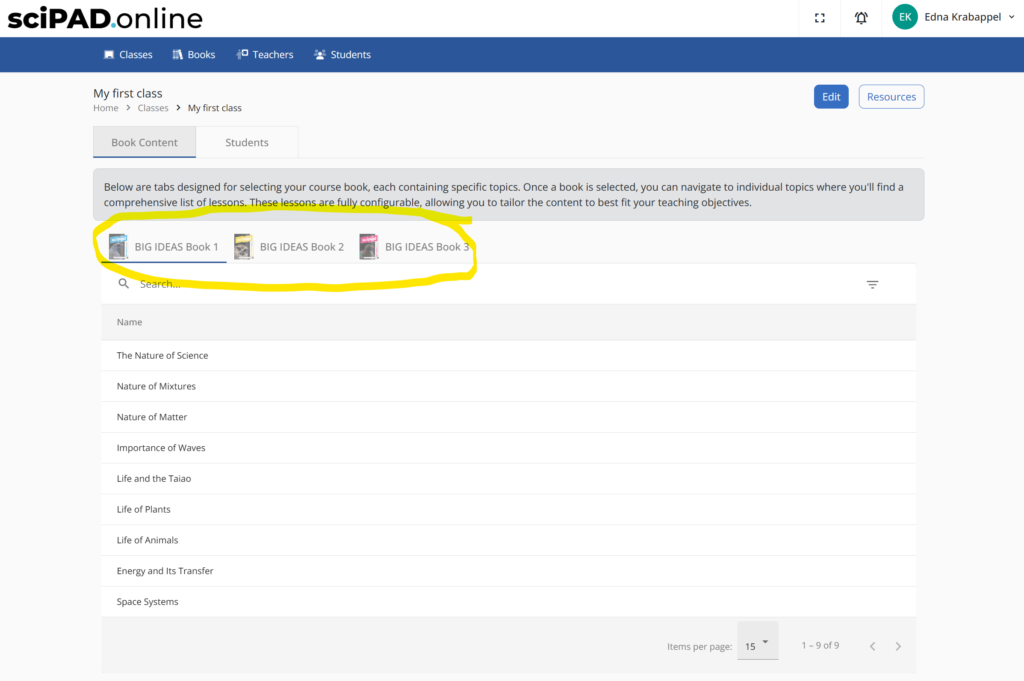
Task: Click the search magnifier icon
Action: [x=123, y=283]
